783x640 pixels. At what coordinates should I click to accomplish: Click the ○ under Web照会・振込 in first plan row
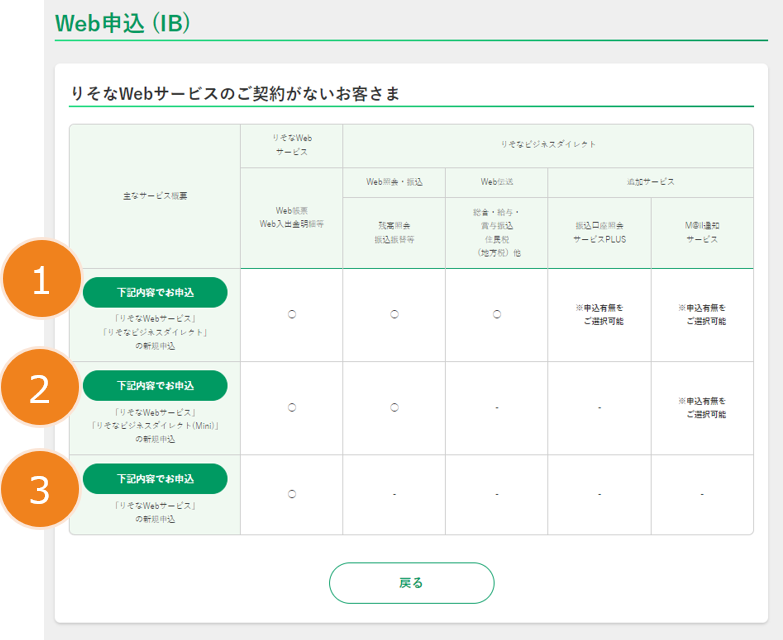click(394, 315)
